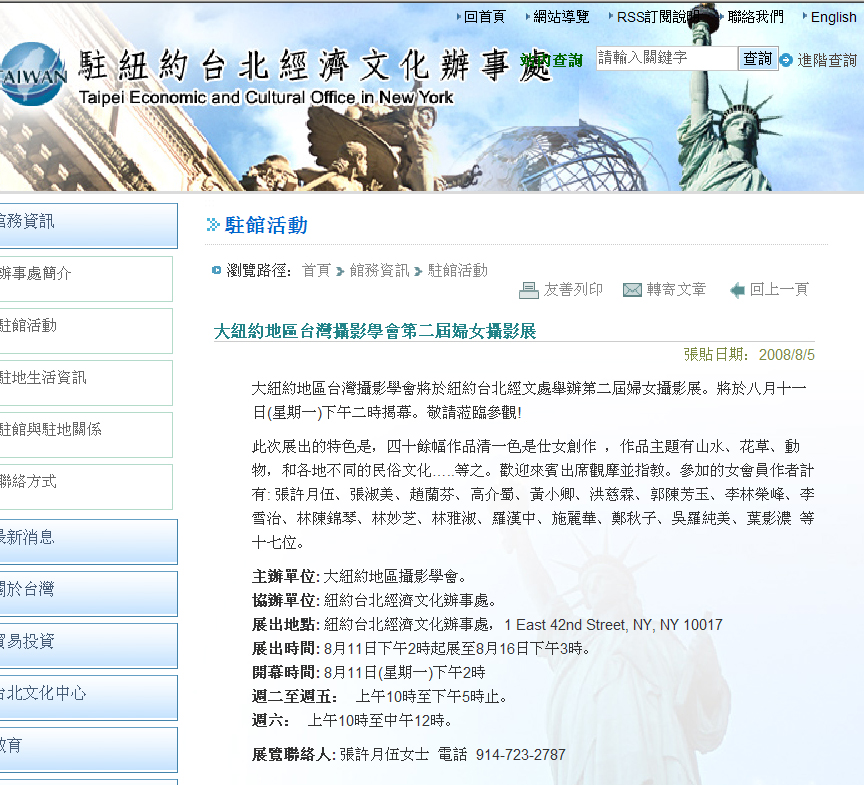Click the double-chevron icon before 駐館活動 heading

coord(213,225)
